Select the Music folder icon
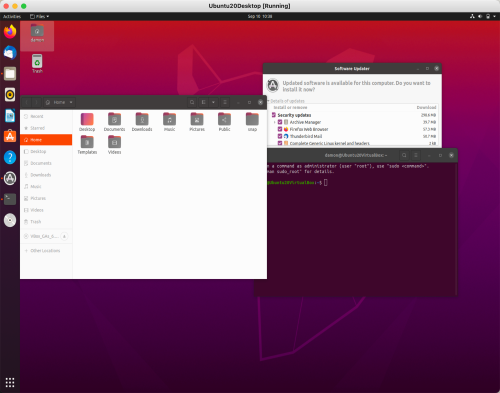 click(169, 122)
